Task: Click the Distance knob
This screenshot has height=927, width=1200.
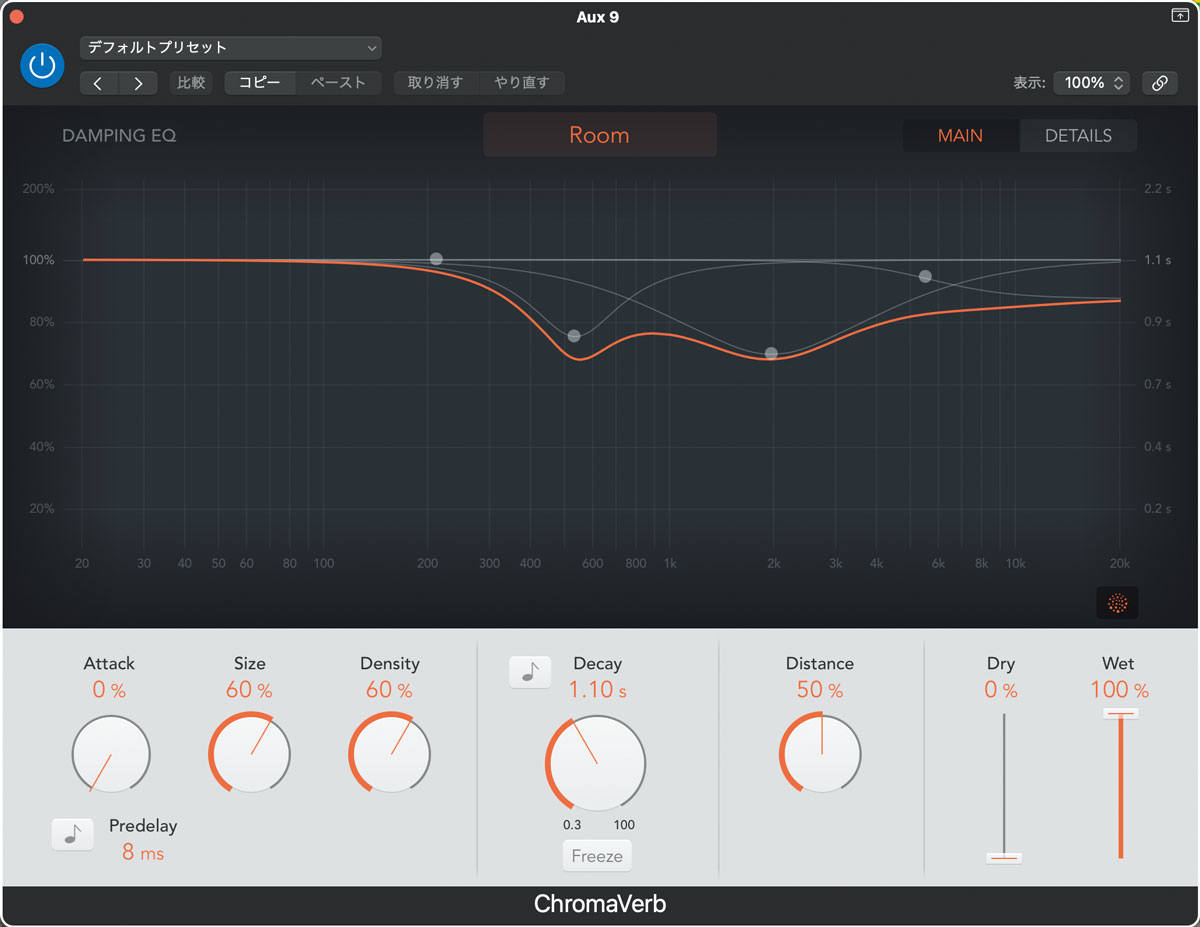Action: click(x=820, y=753)
